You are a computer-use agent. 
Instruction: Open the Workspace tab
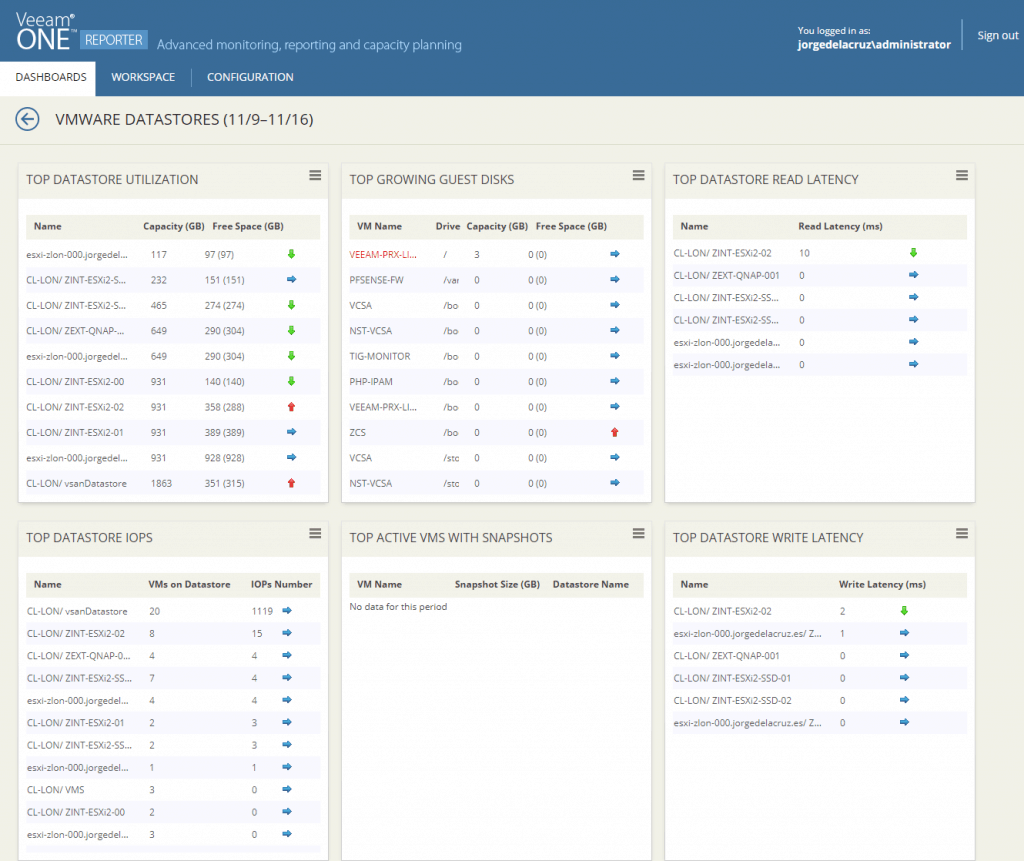click(143, 77)
